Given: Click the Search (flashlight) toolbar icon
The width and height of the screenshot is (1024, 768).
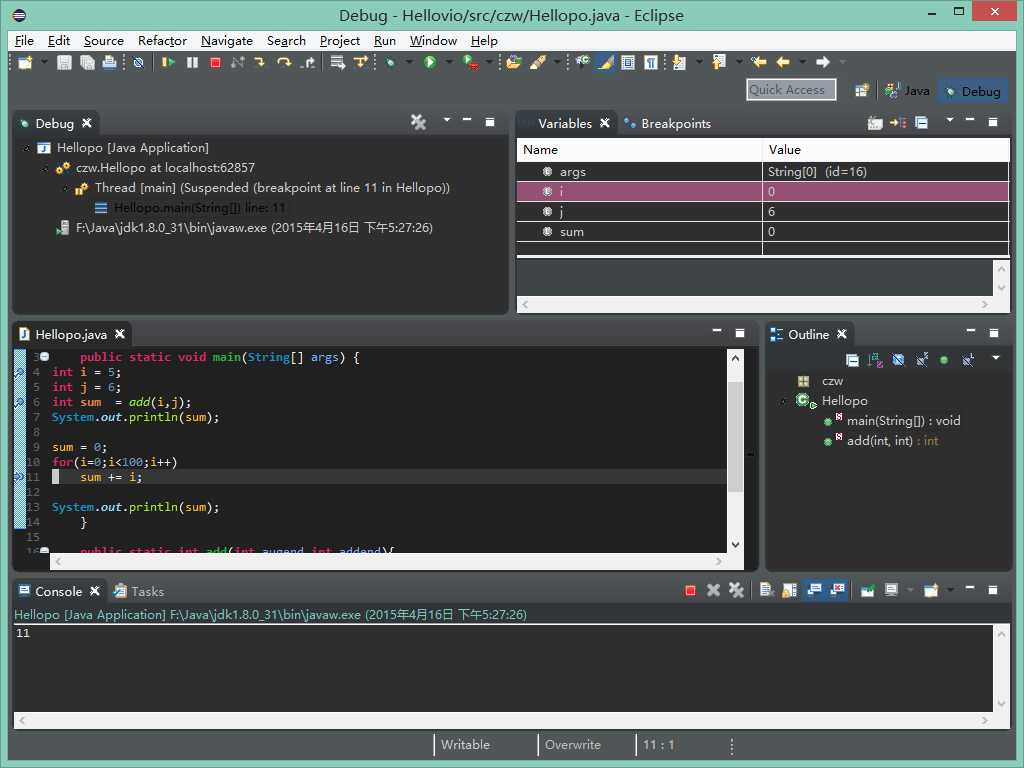Looking at the screenshot, I should (537, 63).
